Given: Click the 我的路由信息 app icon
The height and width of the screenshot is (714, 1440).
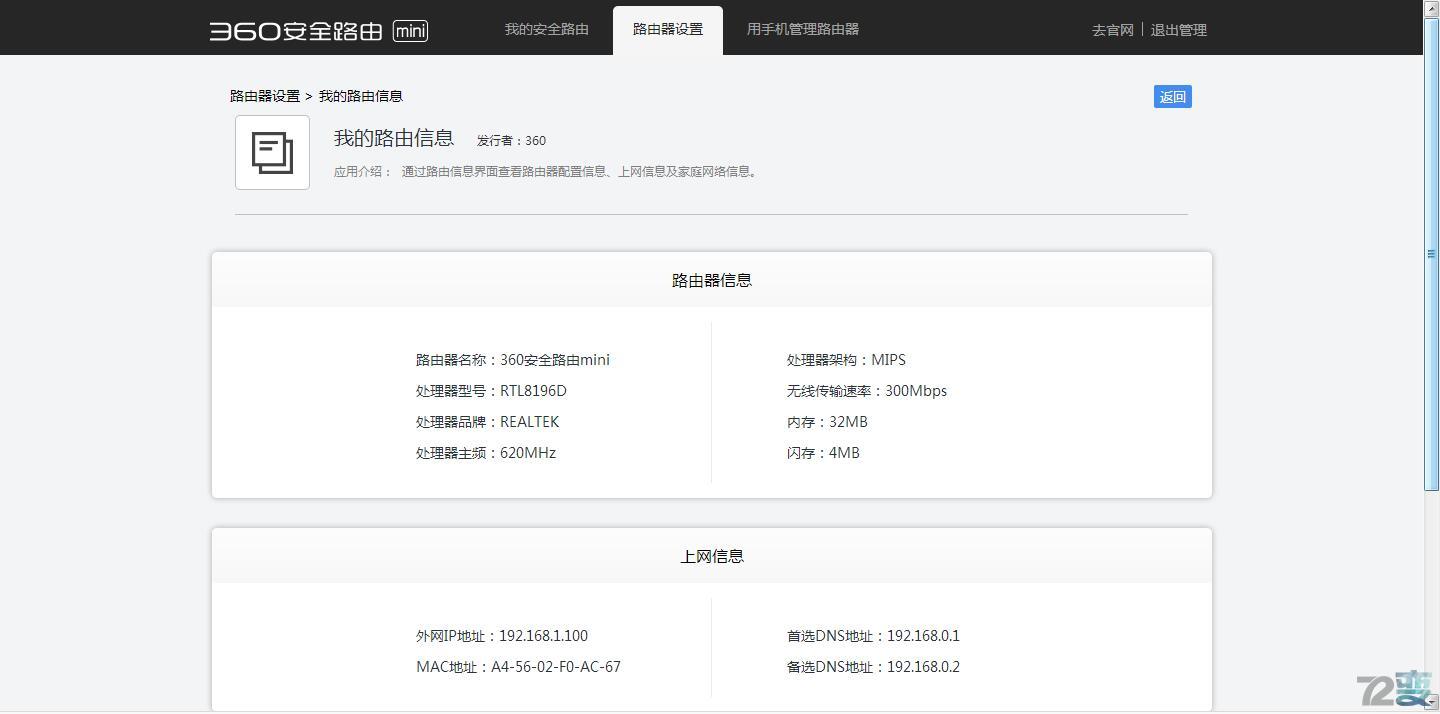Looking at the screenshot, I should pos(272,152).
